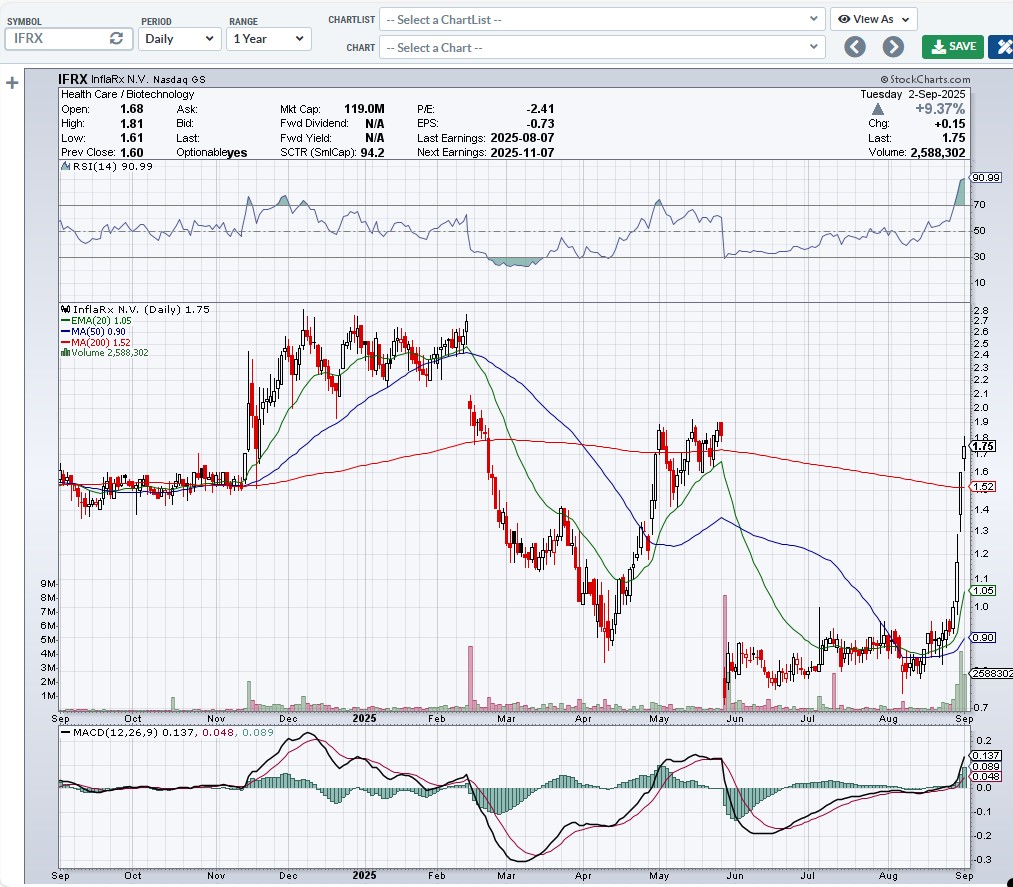
Task: Open the Range dropdown showing 1 Year
Action: 269,39
